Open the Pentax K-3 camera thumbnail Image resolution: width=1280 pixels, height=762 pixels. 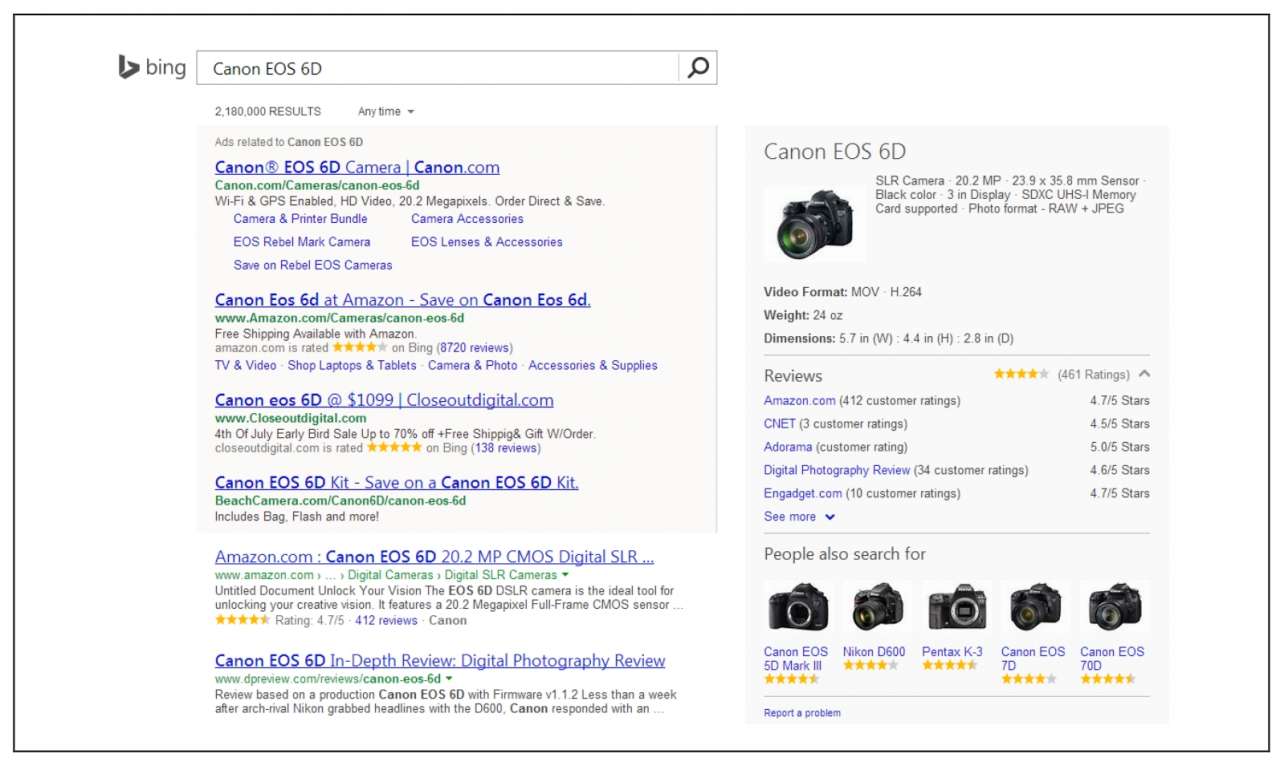(957, 606)
